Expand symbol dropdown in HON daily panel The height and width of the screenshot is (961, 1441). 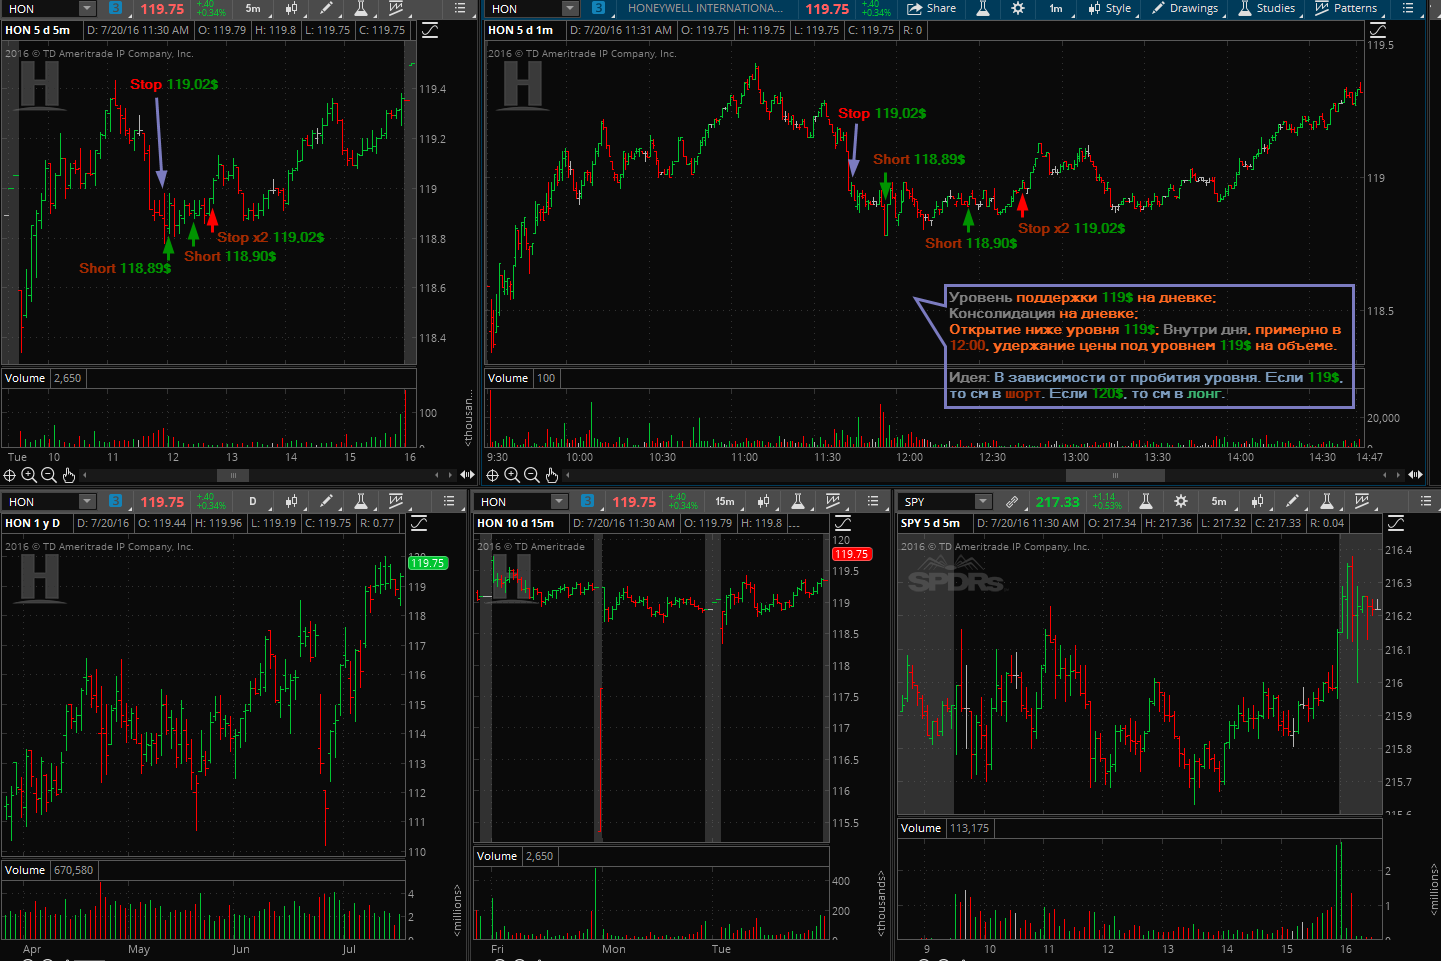(87, 501)
